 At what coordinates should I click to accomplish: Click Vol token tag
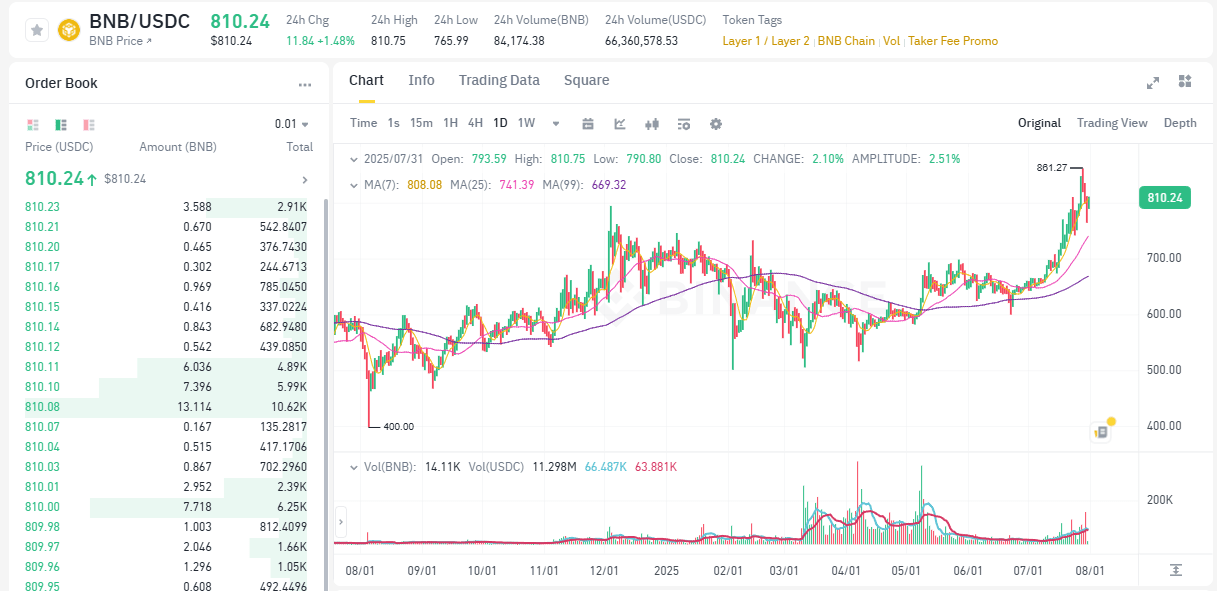[891, 41]
